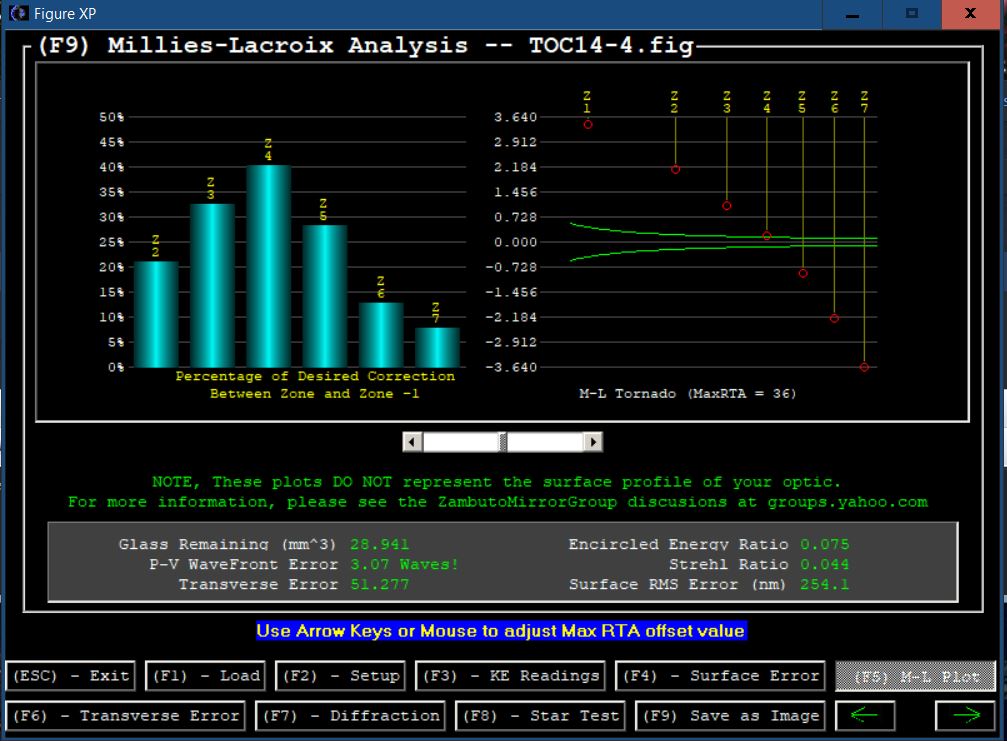Screen dimensions: 1007x741
Task: Click the Strehl Ratio value 0.044
Action: [x=825, y=564]
